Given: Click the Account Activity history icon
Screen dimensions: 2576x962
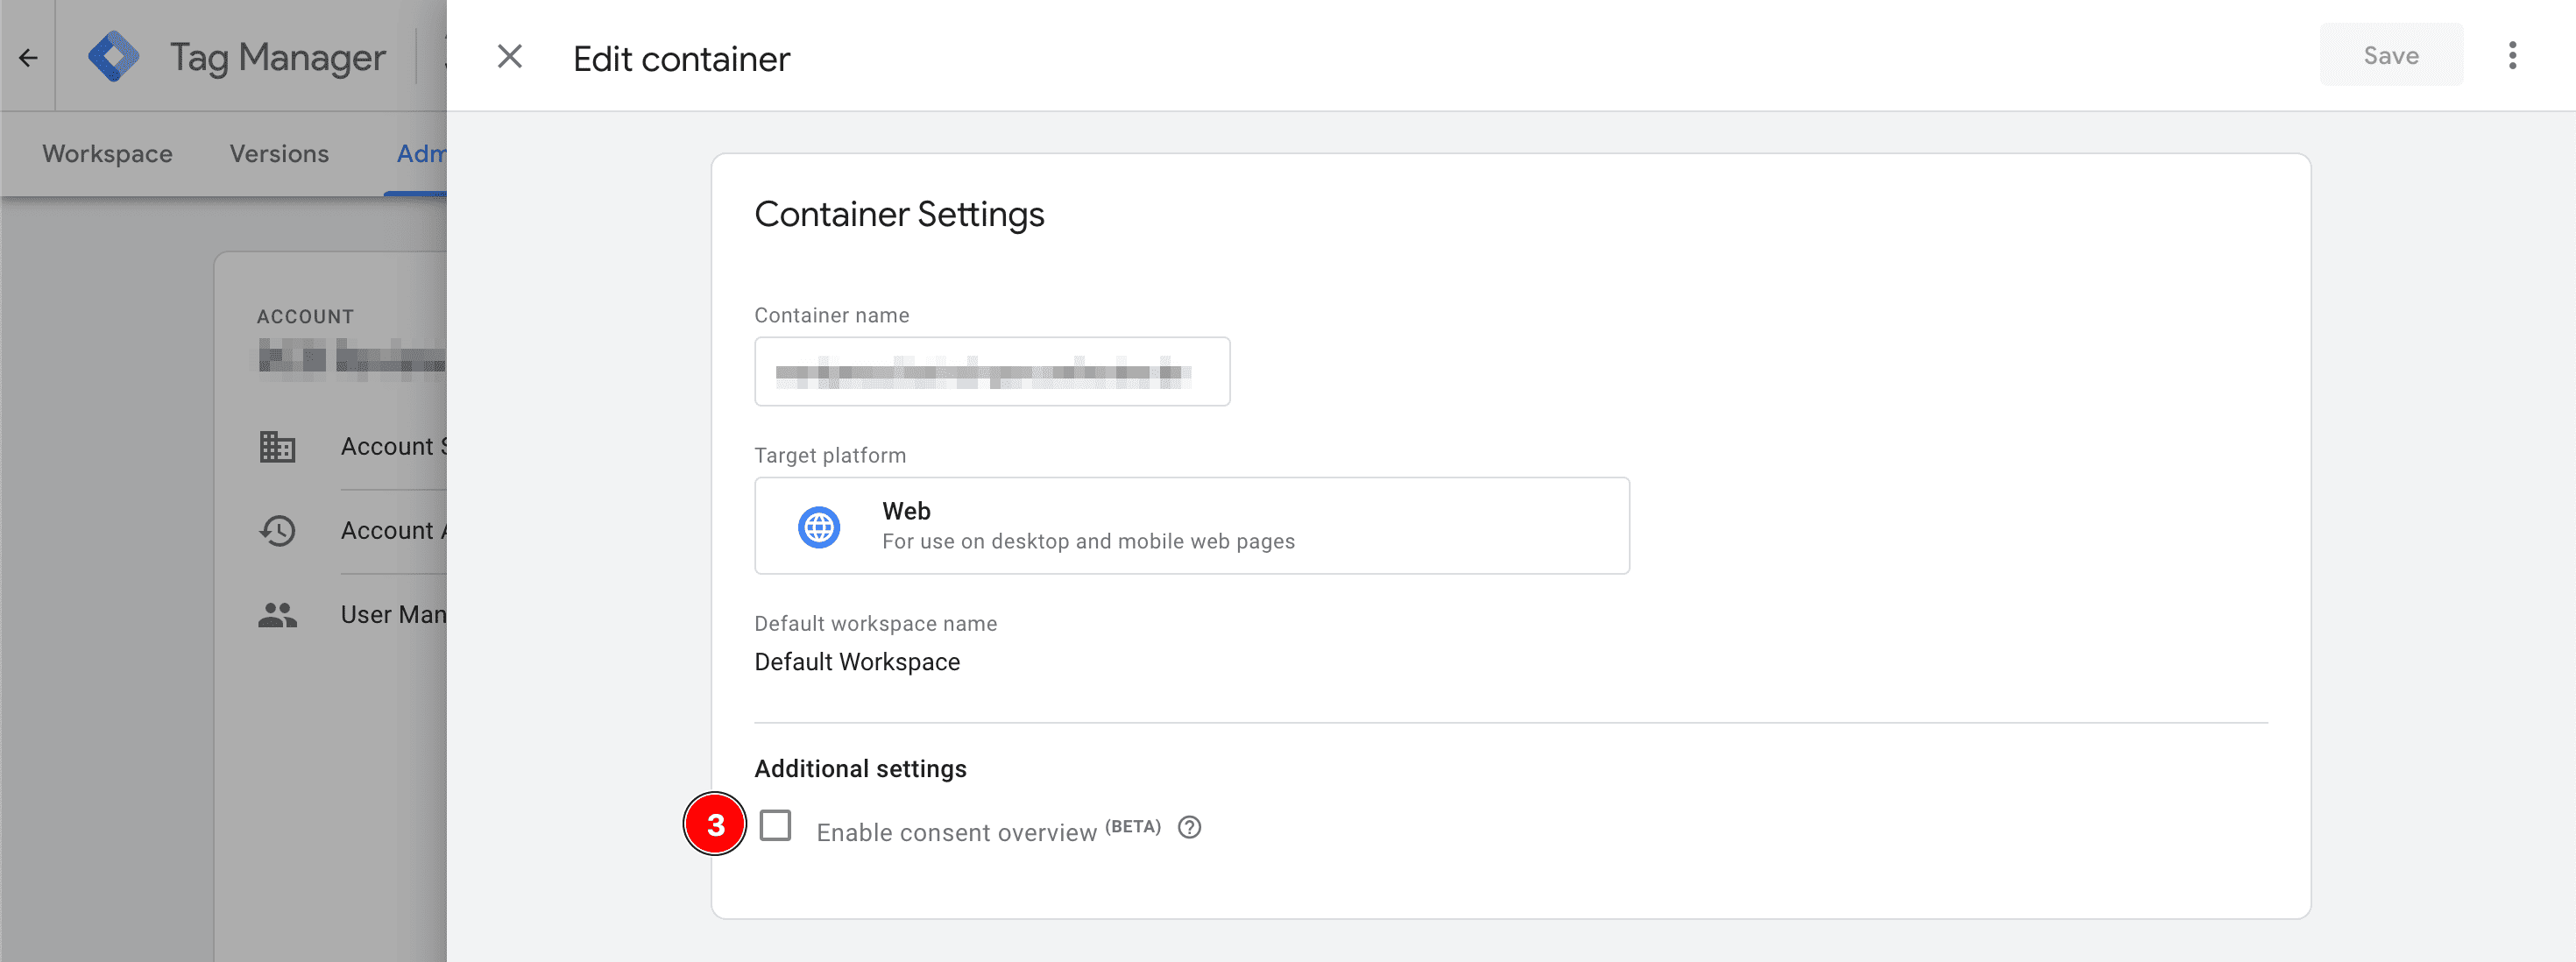Looking at the screenshot, I should click(277, 531).
